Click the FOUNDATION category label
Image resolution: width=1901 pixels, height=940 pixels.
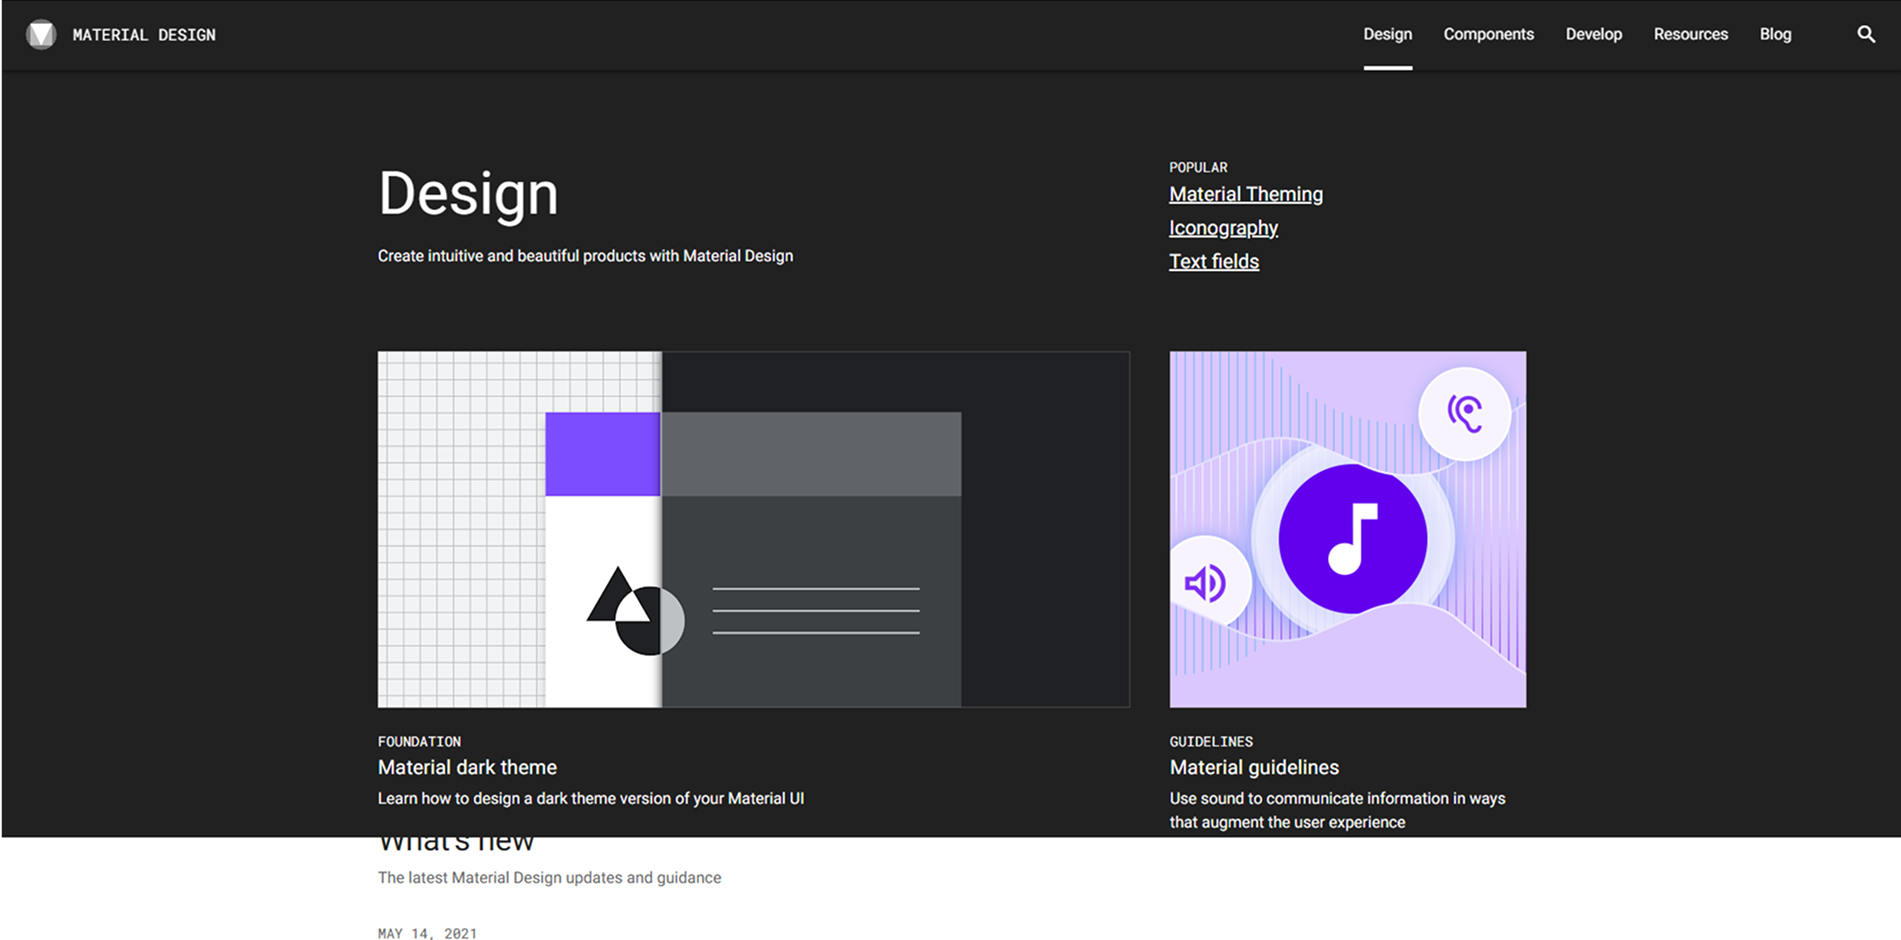pos(419,741)
